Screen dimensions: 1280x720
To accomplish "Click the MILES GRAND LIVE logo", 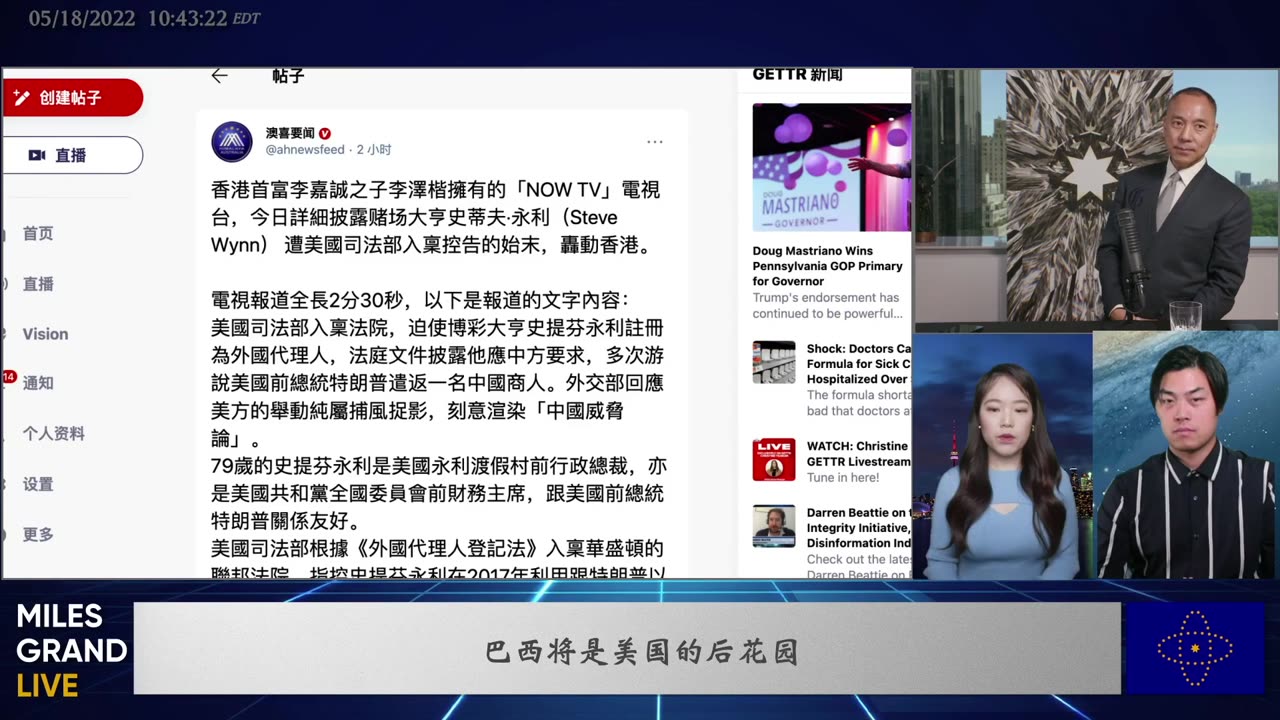I will pyautogui.click(x=70, y=650).
